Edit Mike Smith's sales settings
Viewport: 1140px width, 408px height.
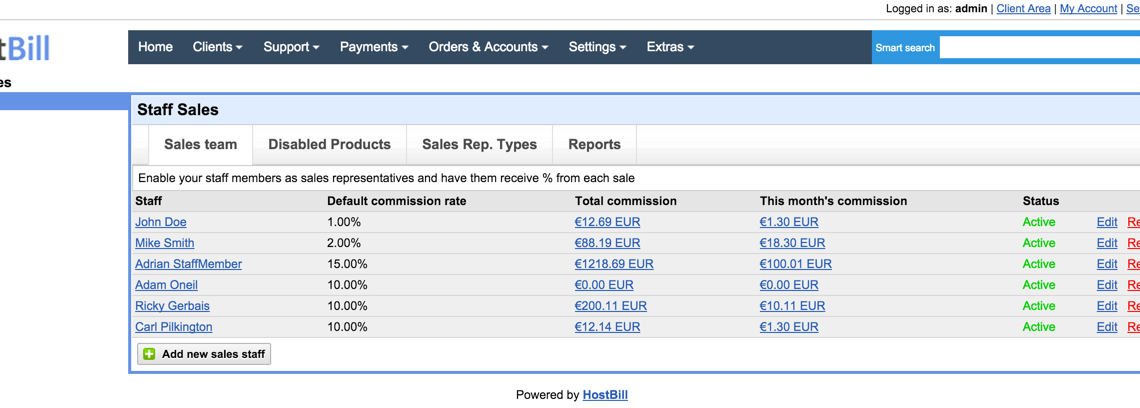(x=1107, y=243)
